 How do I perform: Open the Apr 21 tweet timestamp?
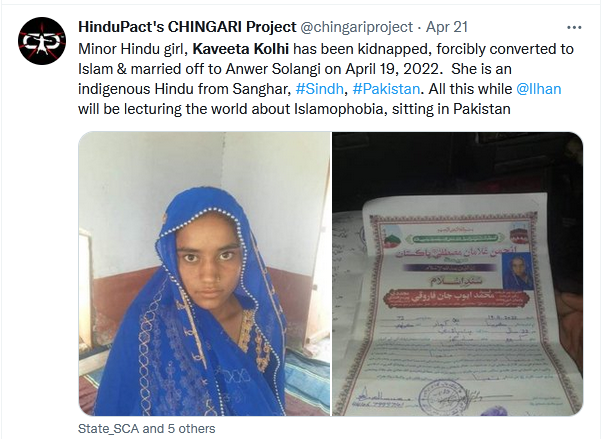(446, 27)
